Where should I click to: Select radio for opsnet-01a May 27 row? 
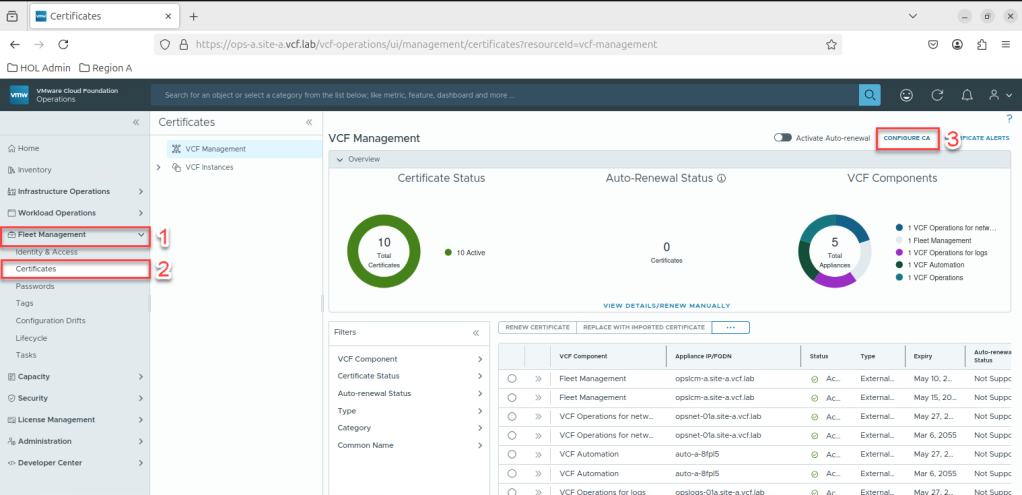(512, 416)
